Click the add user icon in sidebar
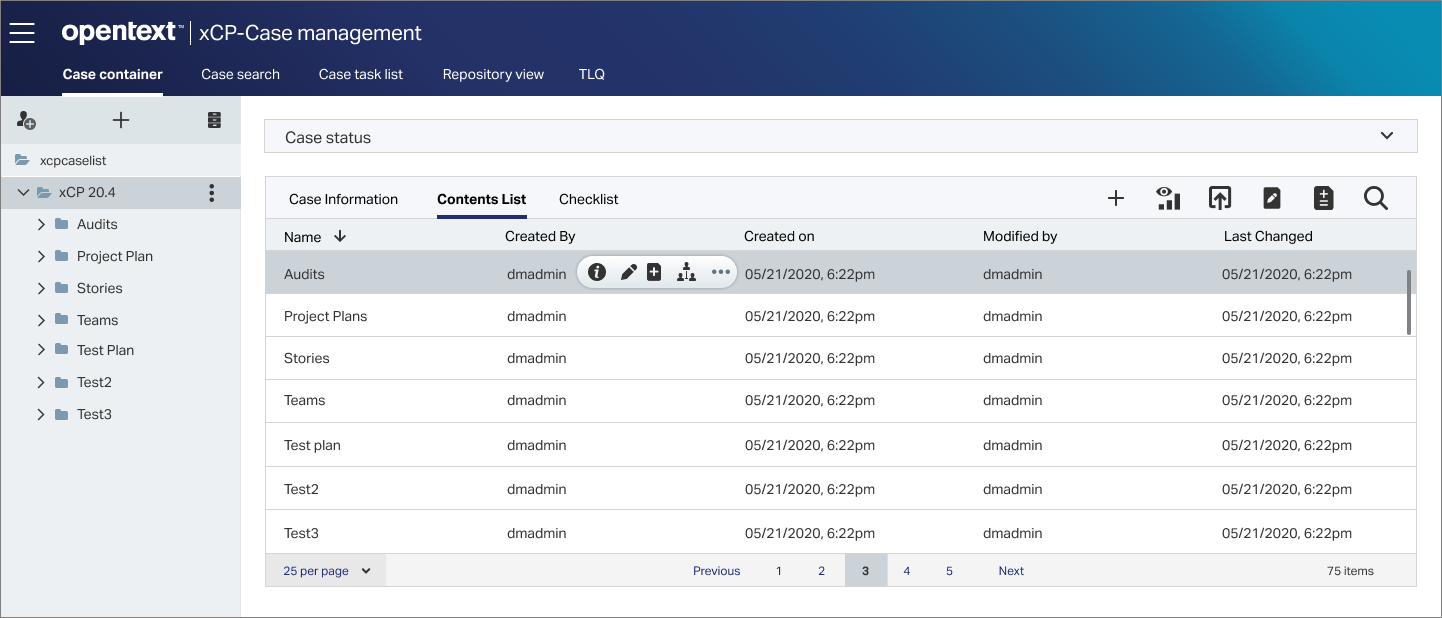1442x618 pixels. (x=27, y=120)
